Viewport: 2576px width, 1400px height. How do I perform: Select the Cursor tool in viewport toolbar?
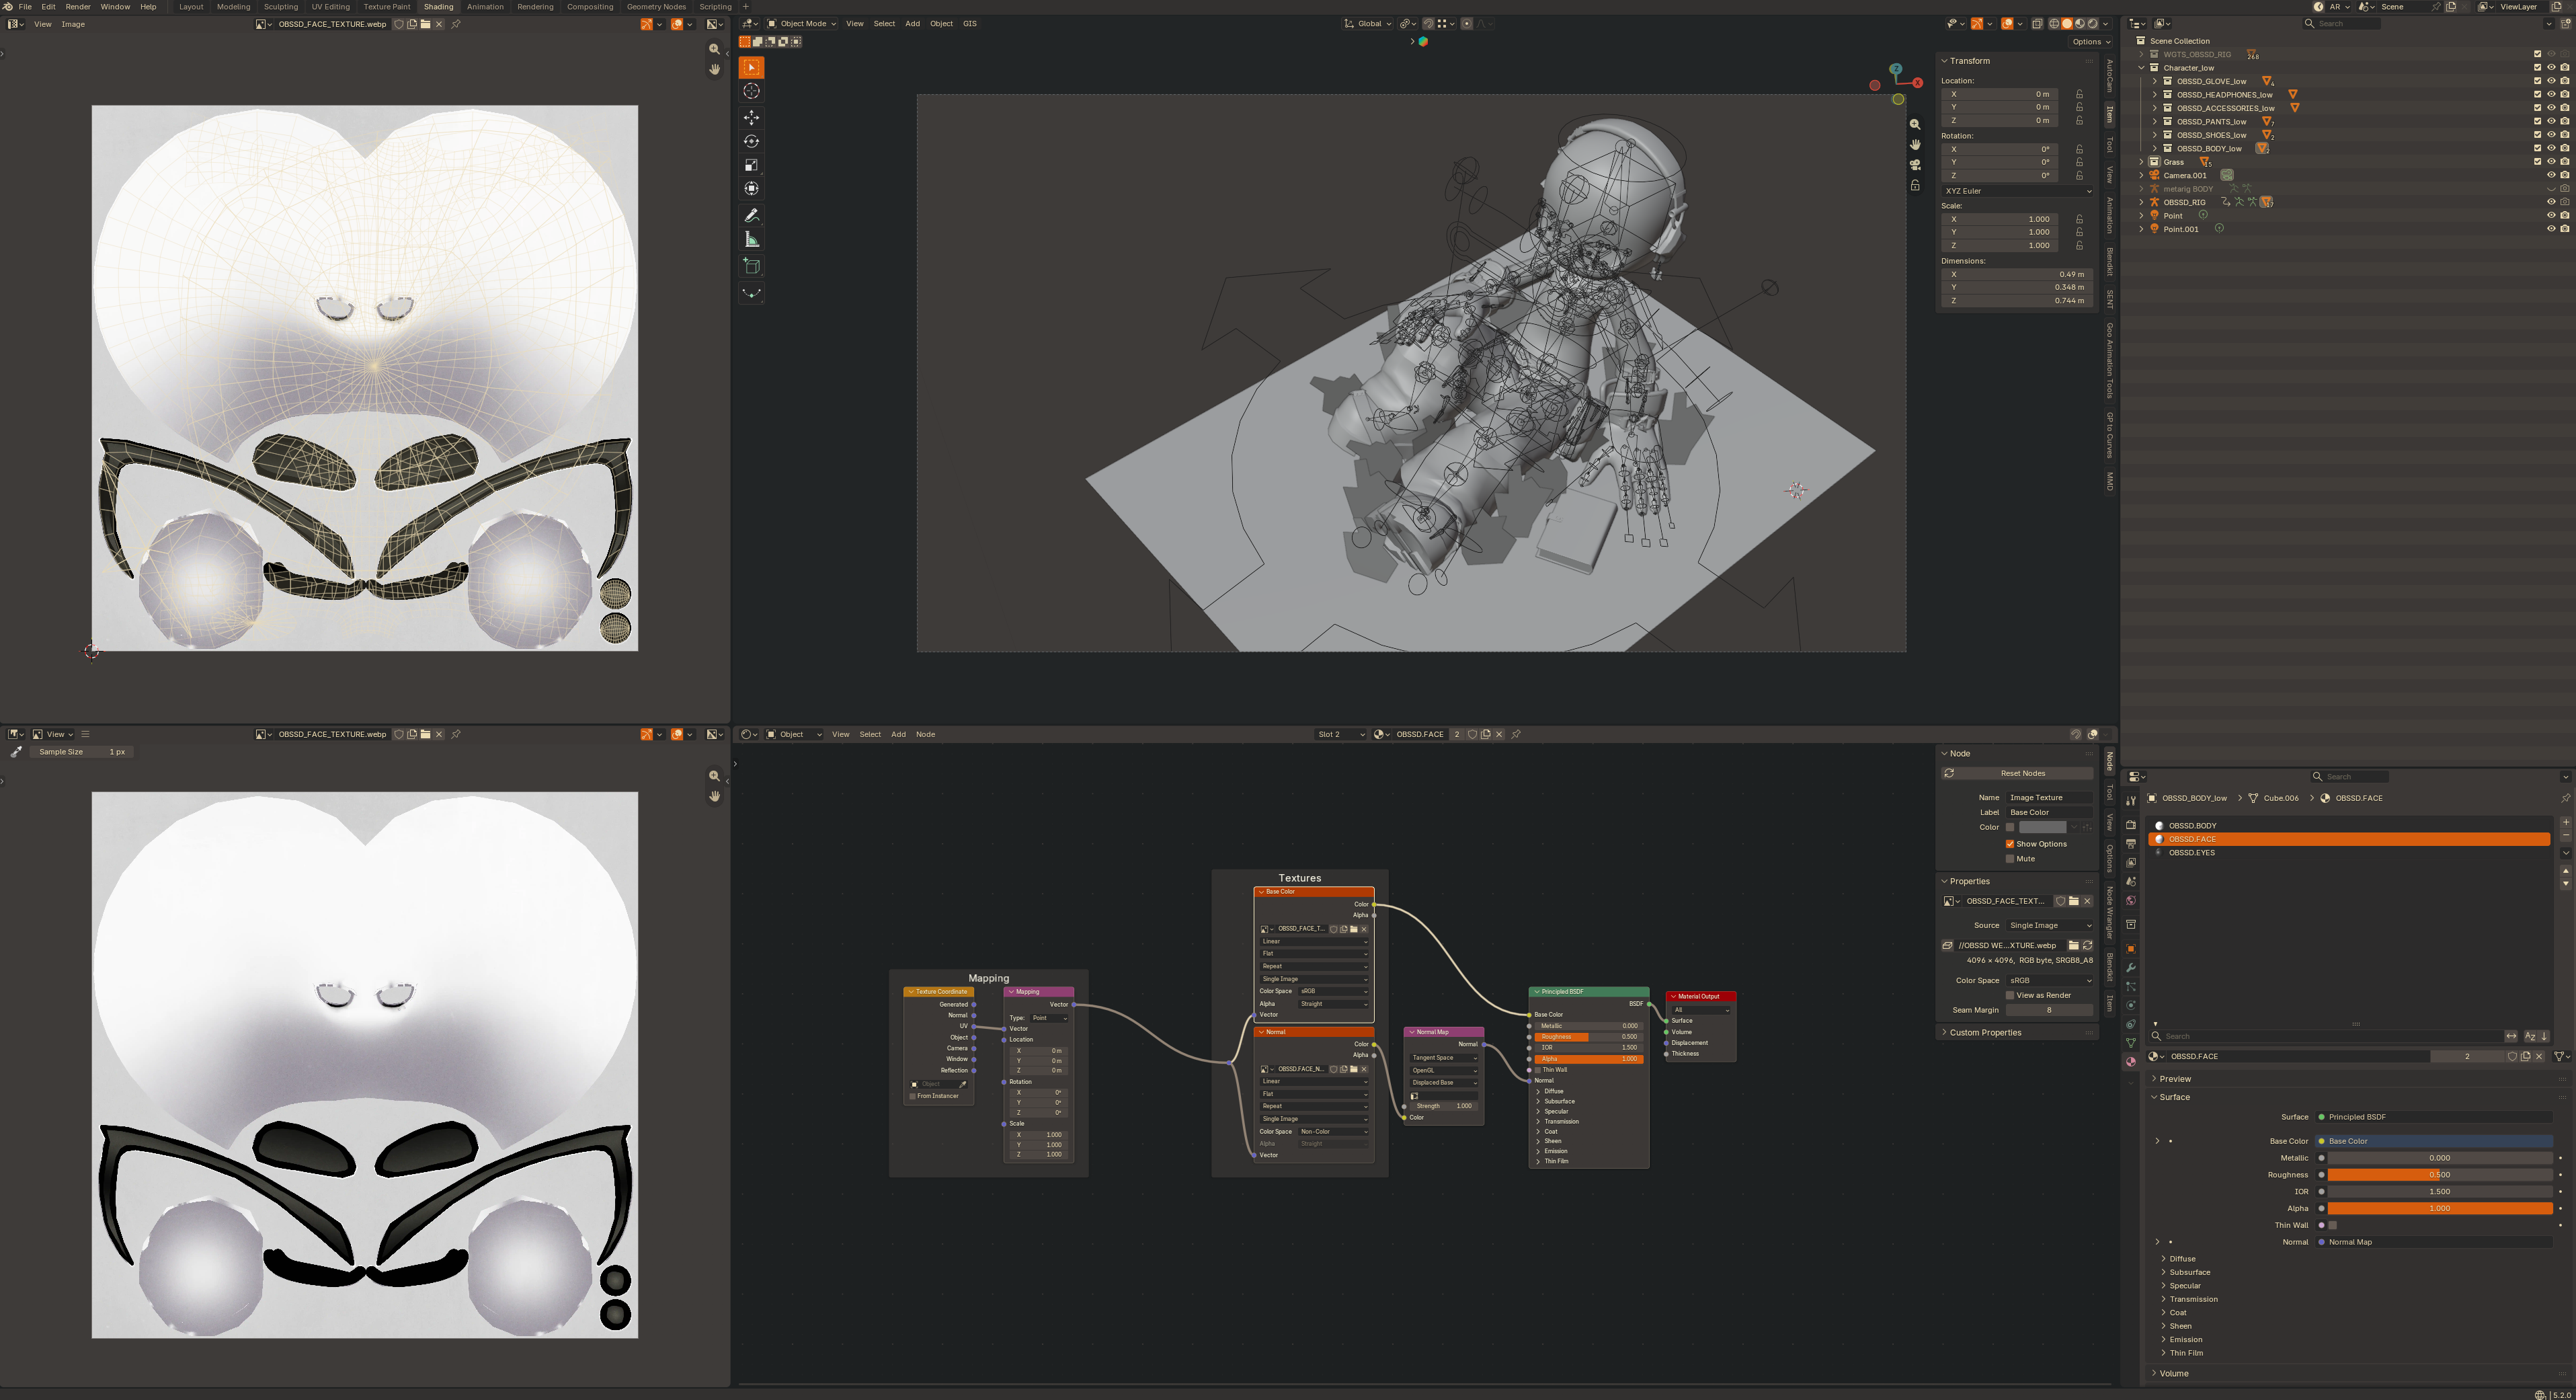(x=751, y=91)
